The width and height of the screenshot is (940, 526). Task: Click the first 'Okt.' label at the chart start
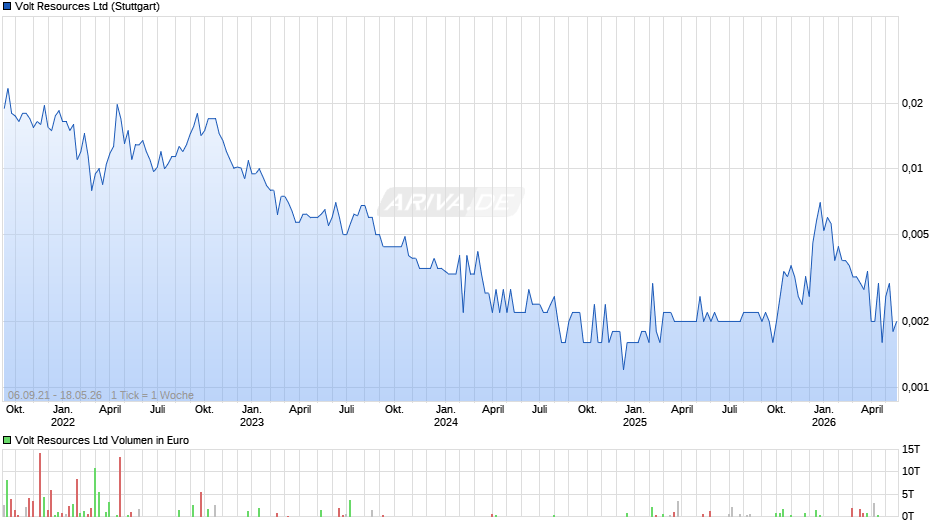click(15, 410)
